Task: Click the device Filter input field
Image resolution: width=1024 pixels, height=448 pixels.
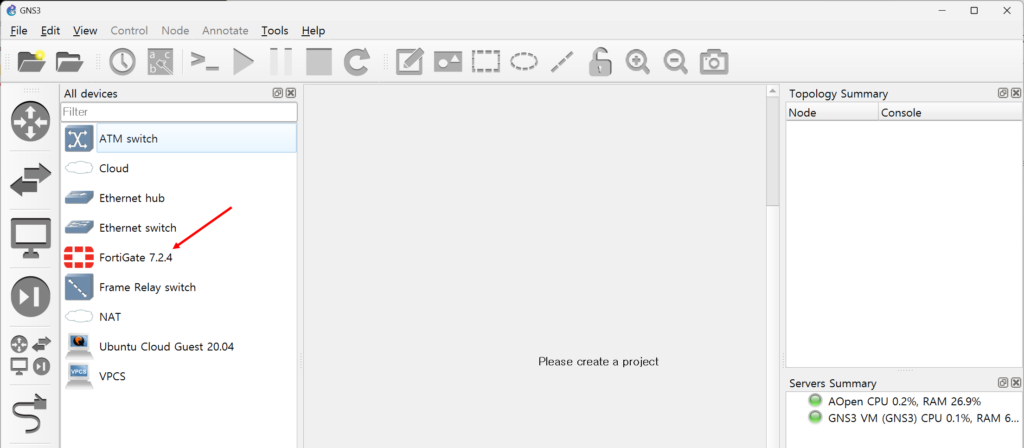Action: [x=179, y=112]
